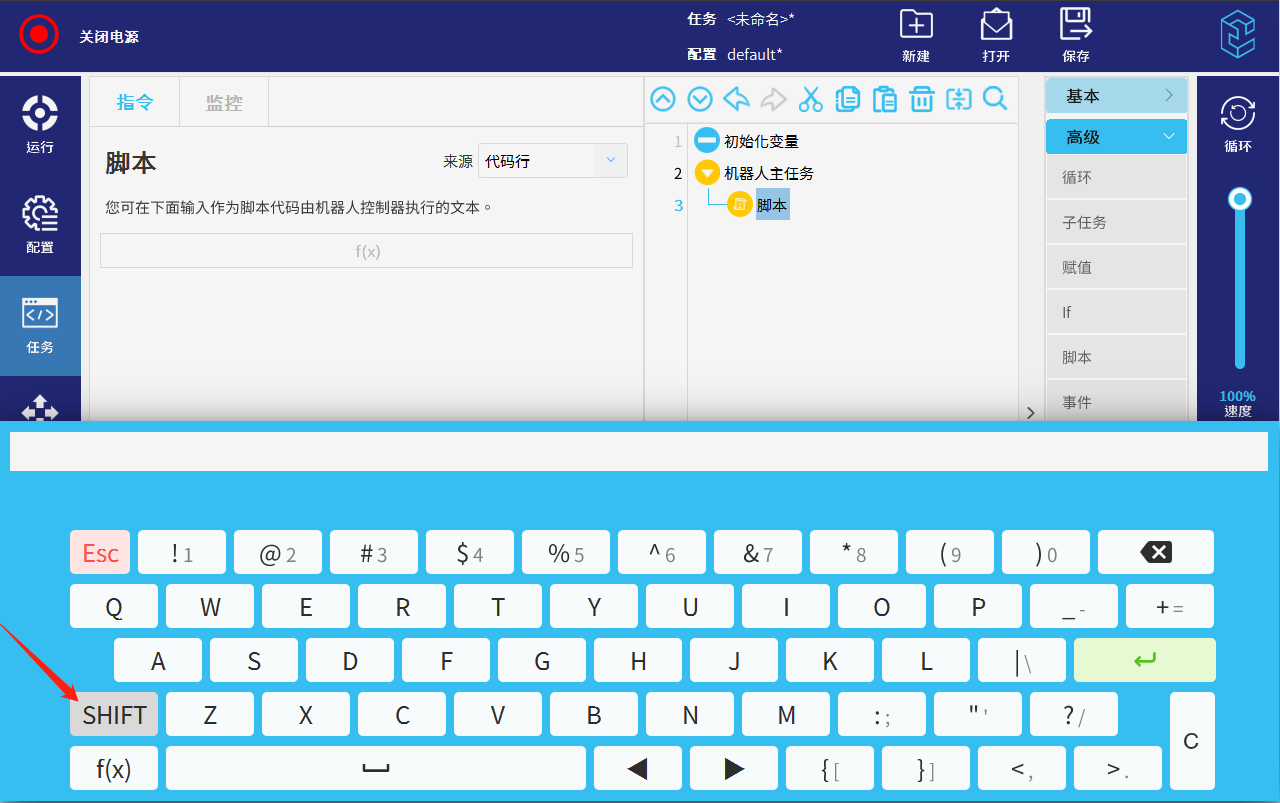Switch to the 监控 tab
The width and height of the screenshot is (1280, 803).
(224, 102)
